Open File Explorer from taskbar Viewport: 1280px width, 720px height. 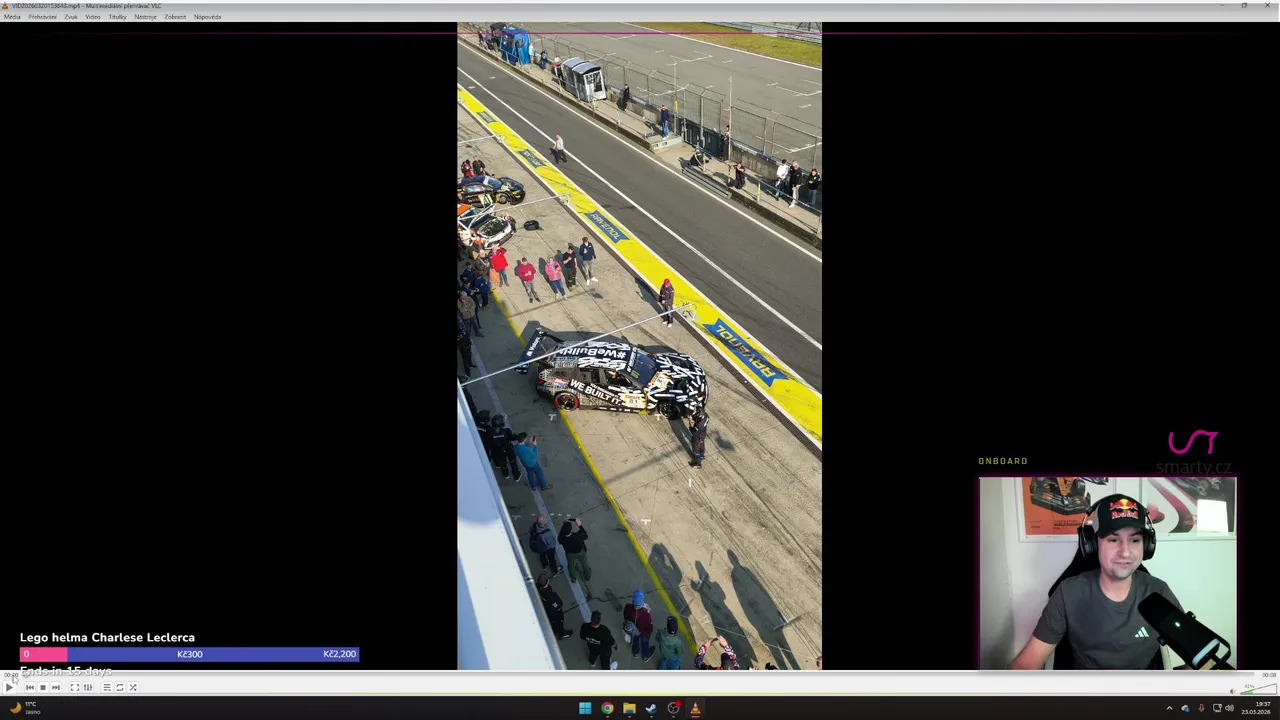[629, 708]
